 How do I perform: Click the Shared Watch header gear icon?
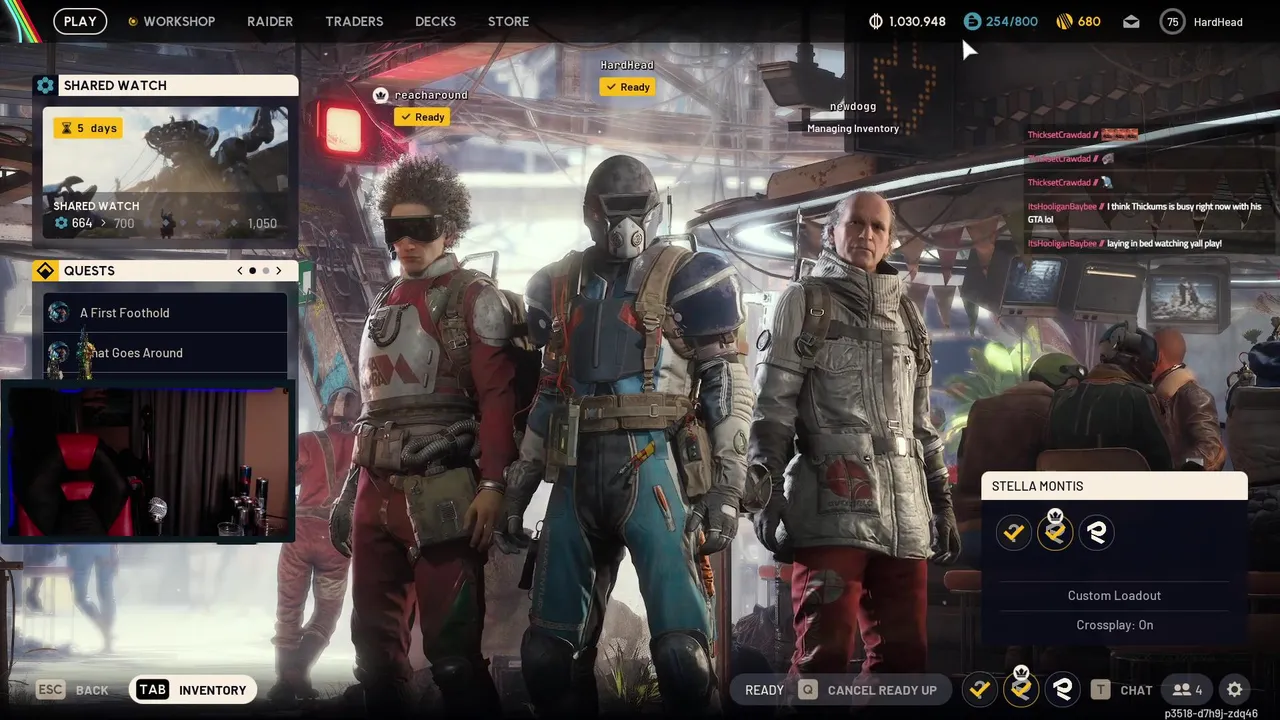[45, 86]
